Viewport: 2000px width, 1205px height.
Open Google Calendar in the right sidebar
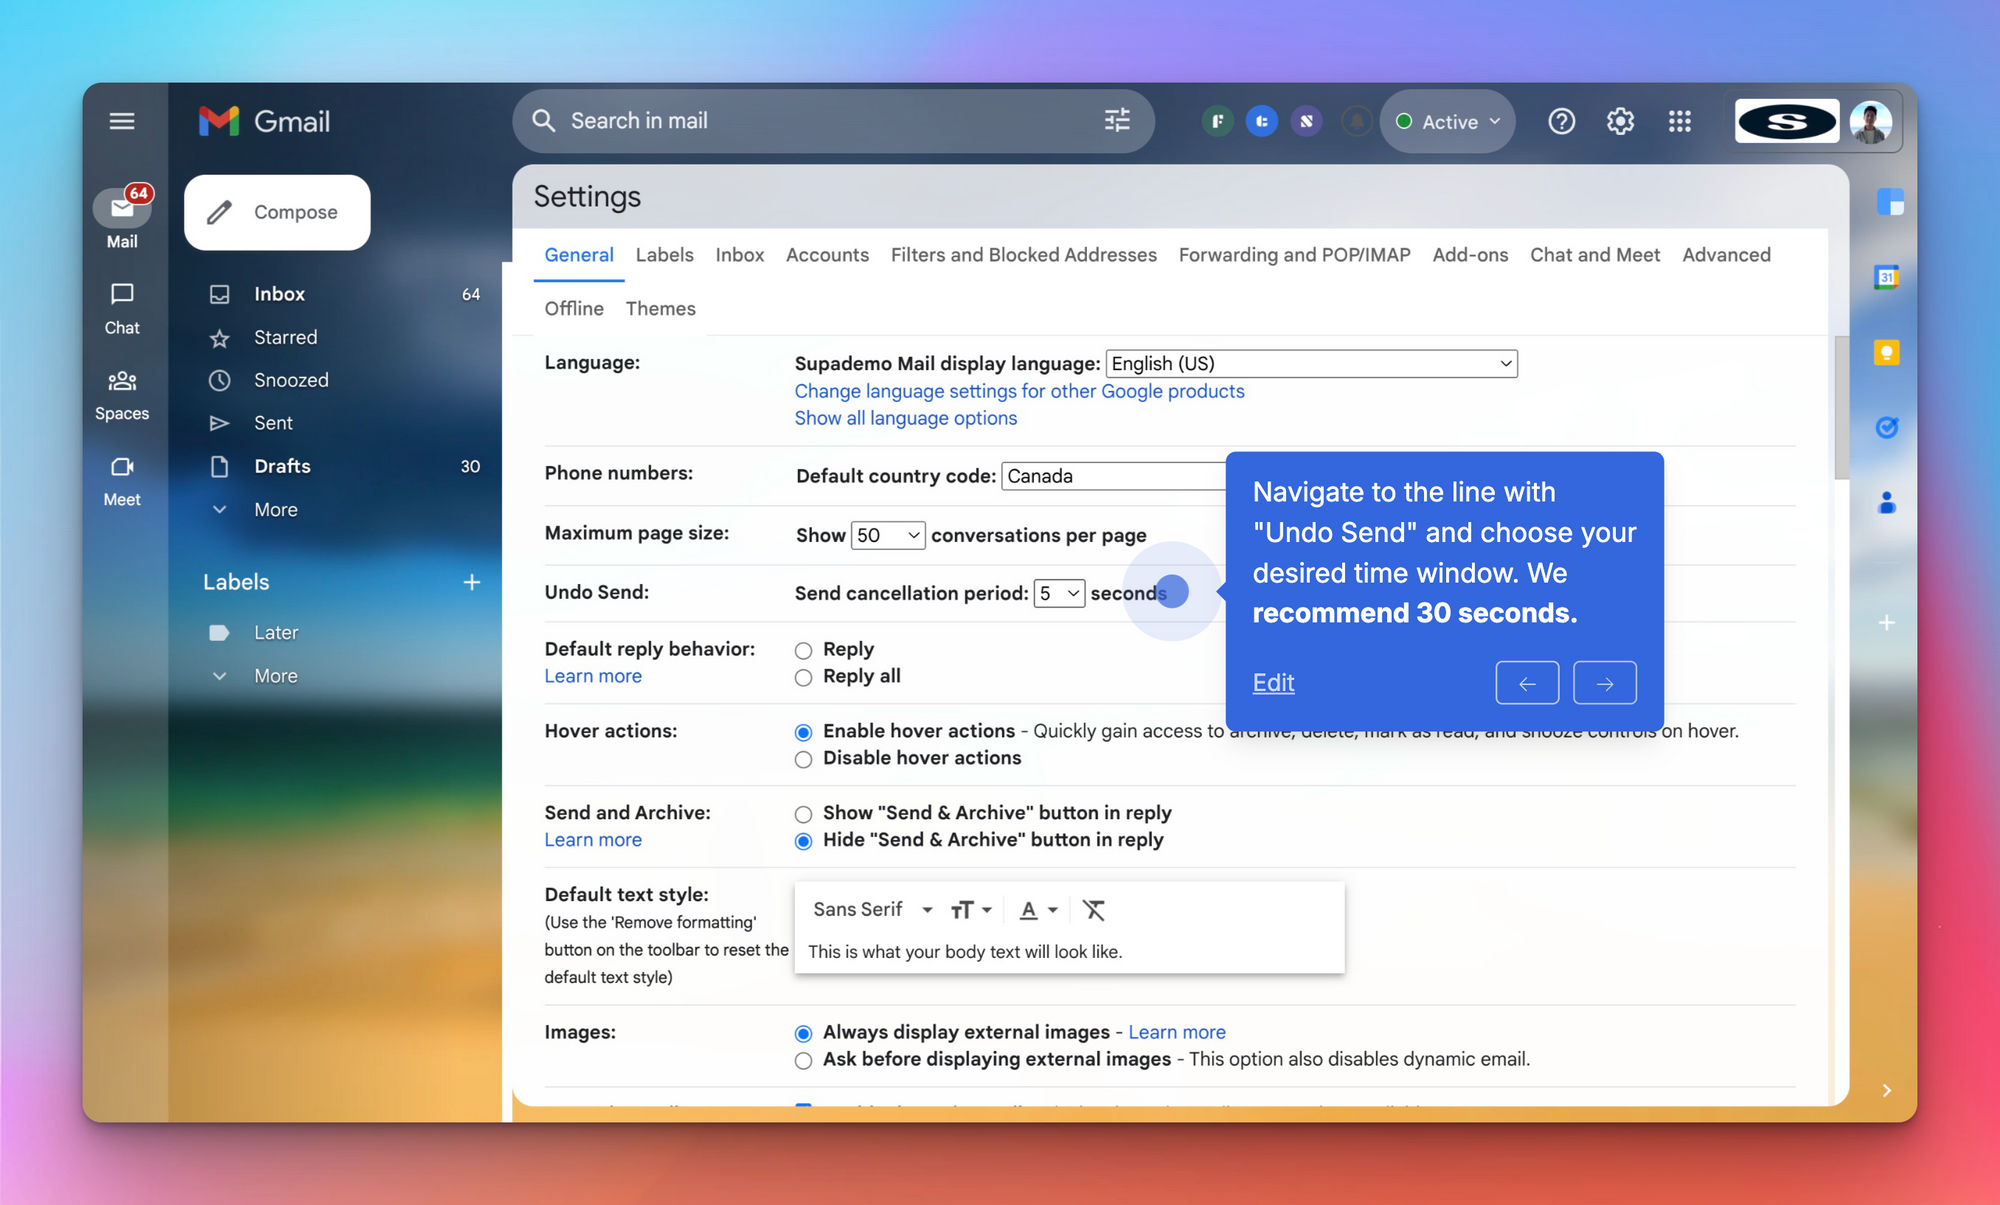(x=1887, y=277)
